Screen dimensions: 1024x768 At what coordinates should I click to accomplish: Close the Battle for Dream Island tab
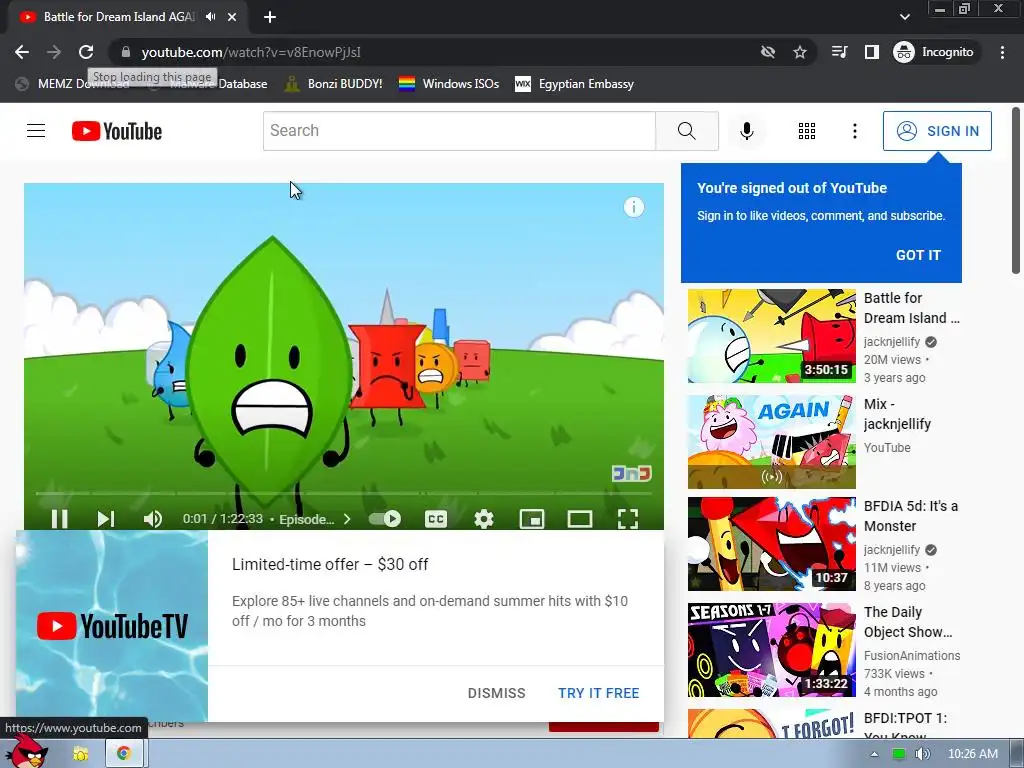click(232, 17)
